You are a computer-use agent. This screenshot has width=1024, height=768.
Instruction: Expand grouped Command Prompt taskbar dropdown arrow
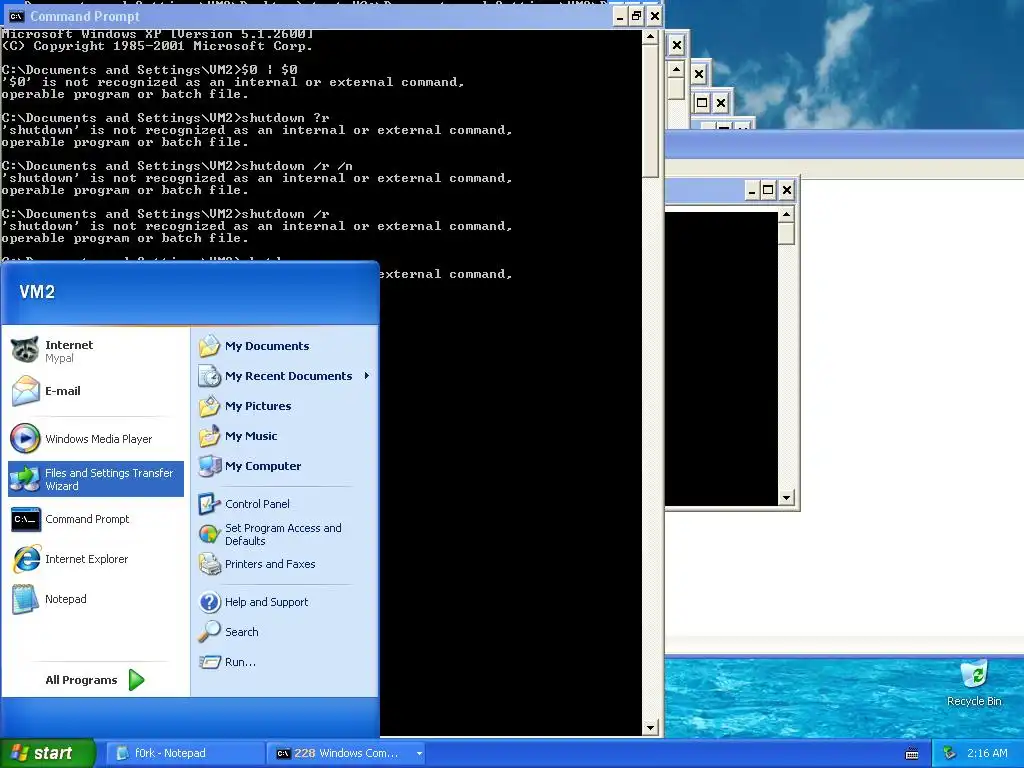[419, 754]
